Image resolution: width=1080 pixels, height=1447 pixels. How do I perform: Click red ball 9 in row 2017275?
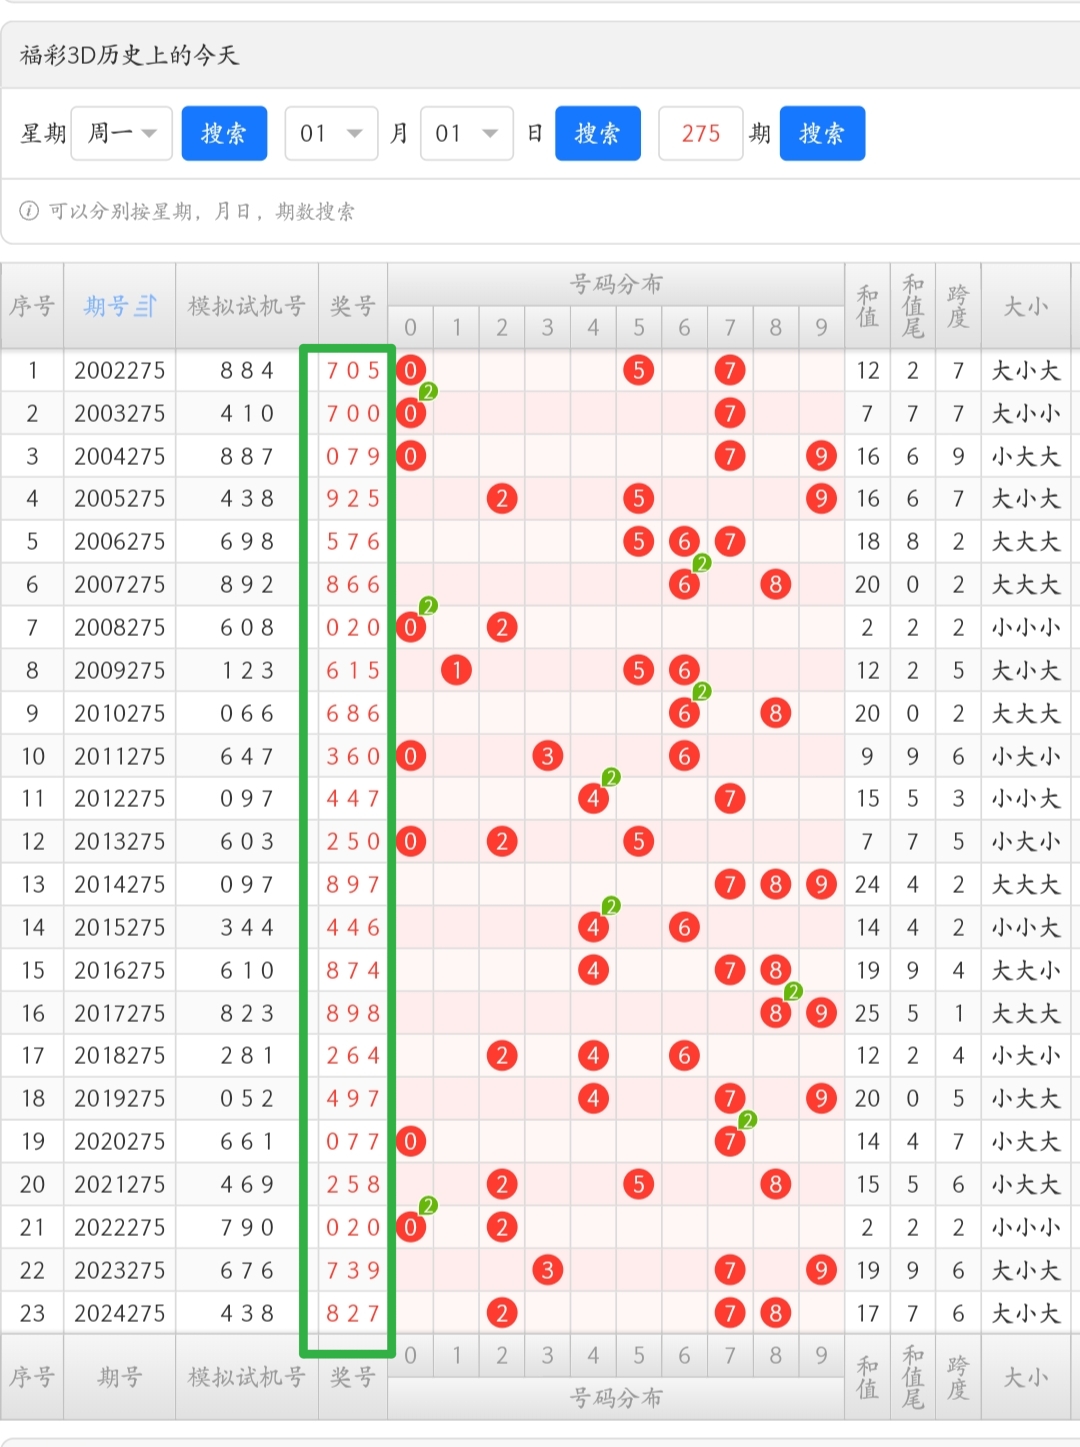[821, 1013]
